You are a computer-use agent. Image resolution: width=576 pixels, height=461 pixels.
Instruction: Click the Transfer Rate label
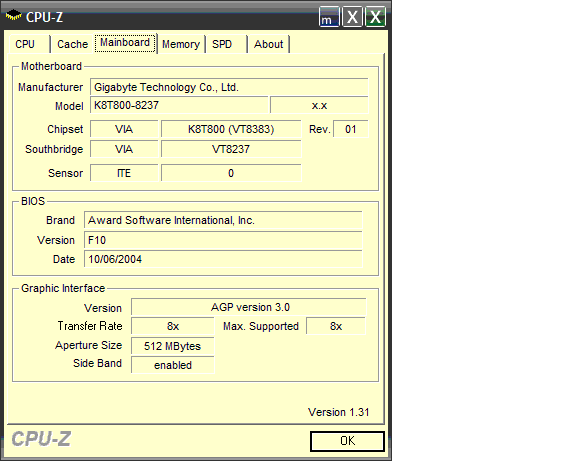(x=90, y=326)
